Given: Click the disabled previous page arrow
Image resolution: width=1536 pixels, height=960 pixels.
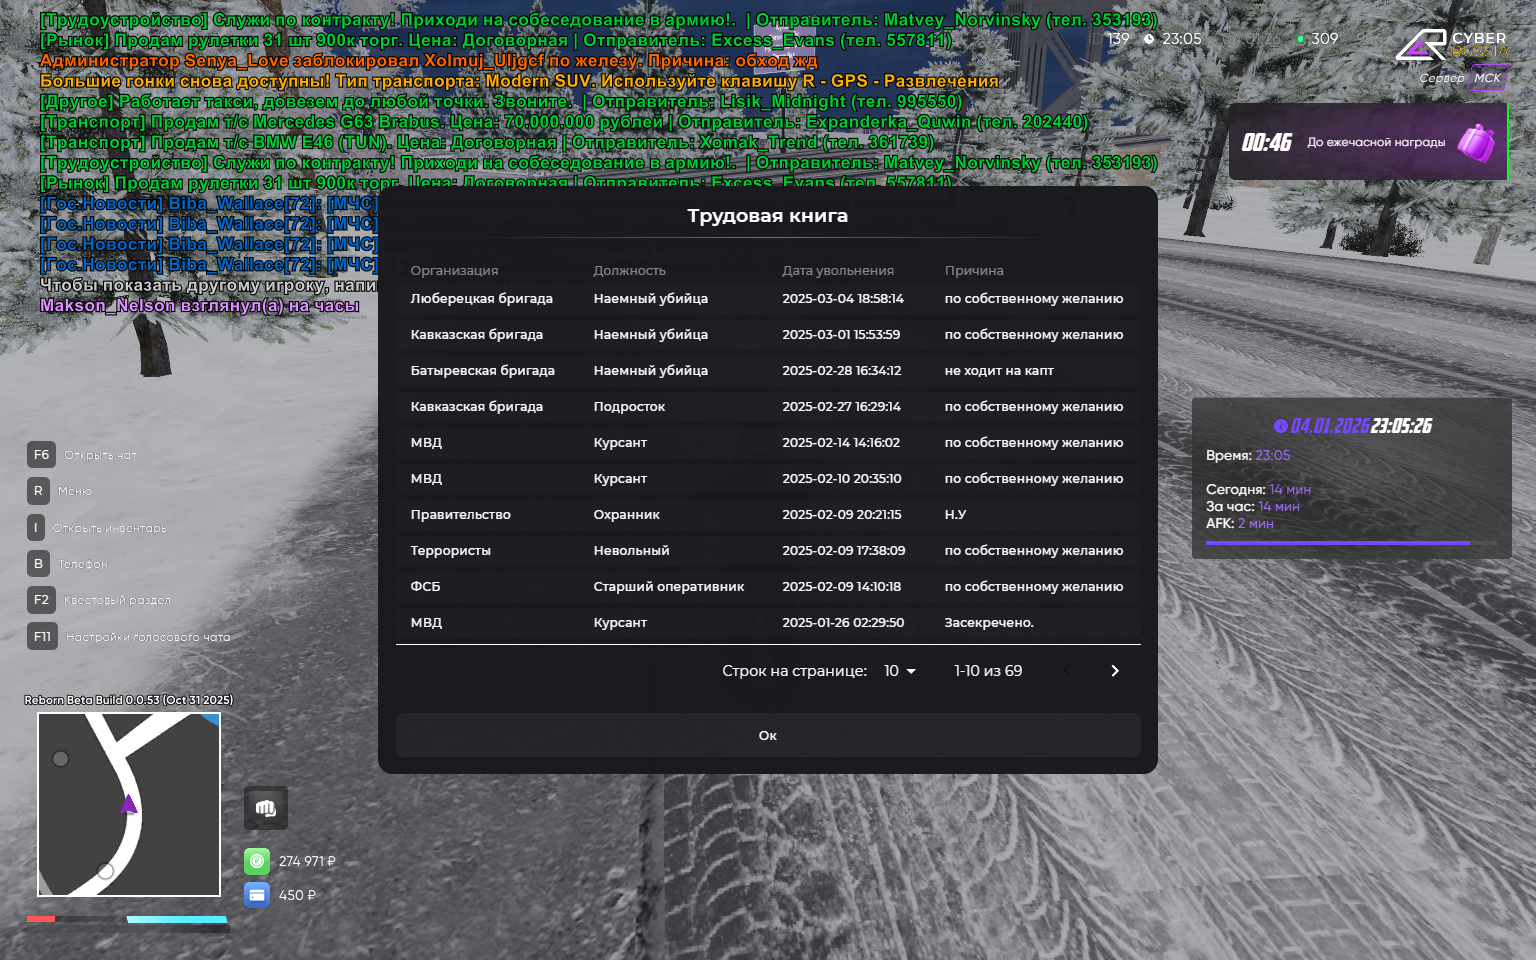Looking at the screenshot, I should tap(1067, 671).
